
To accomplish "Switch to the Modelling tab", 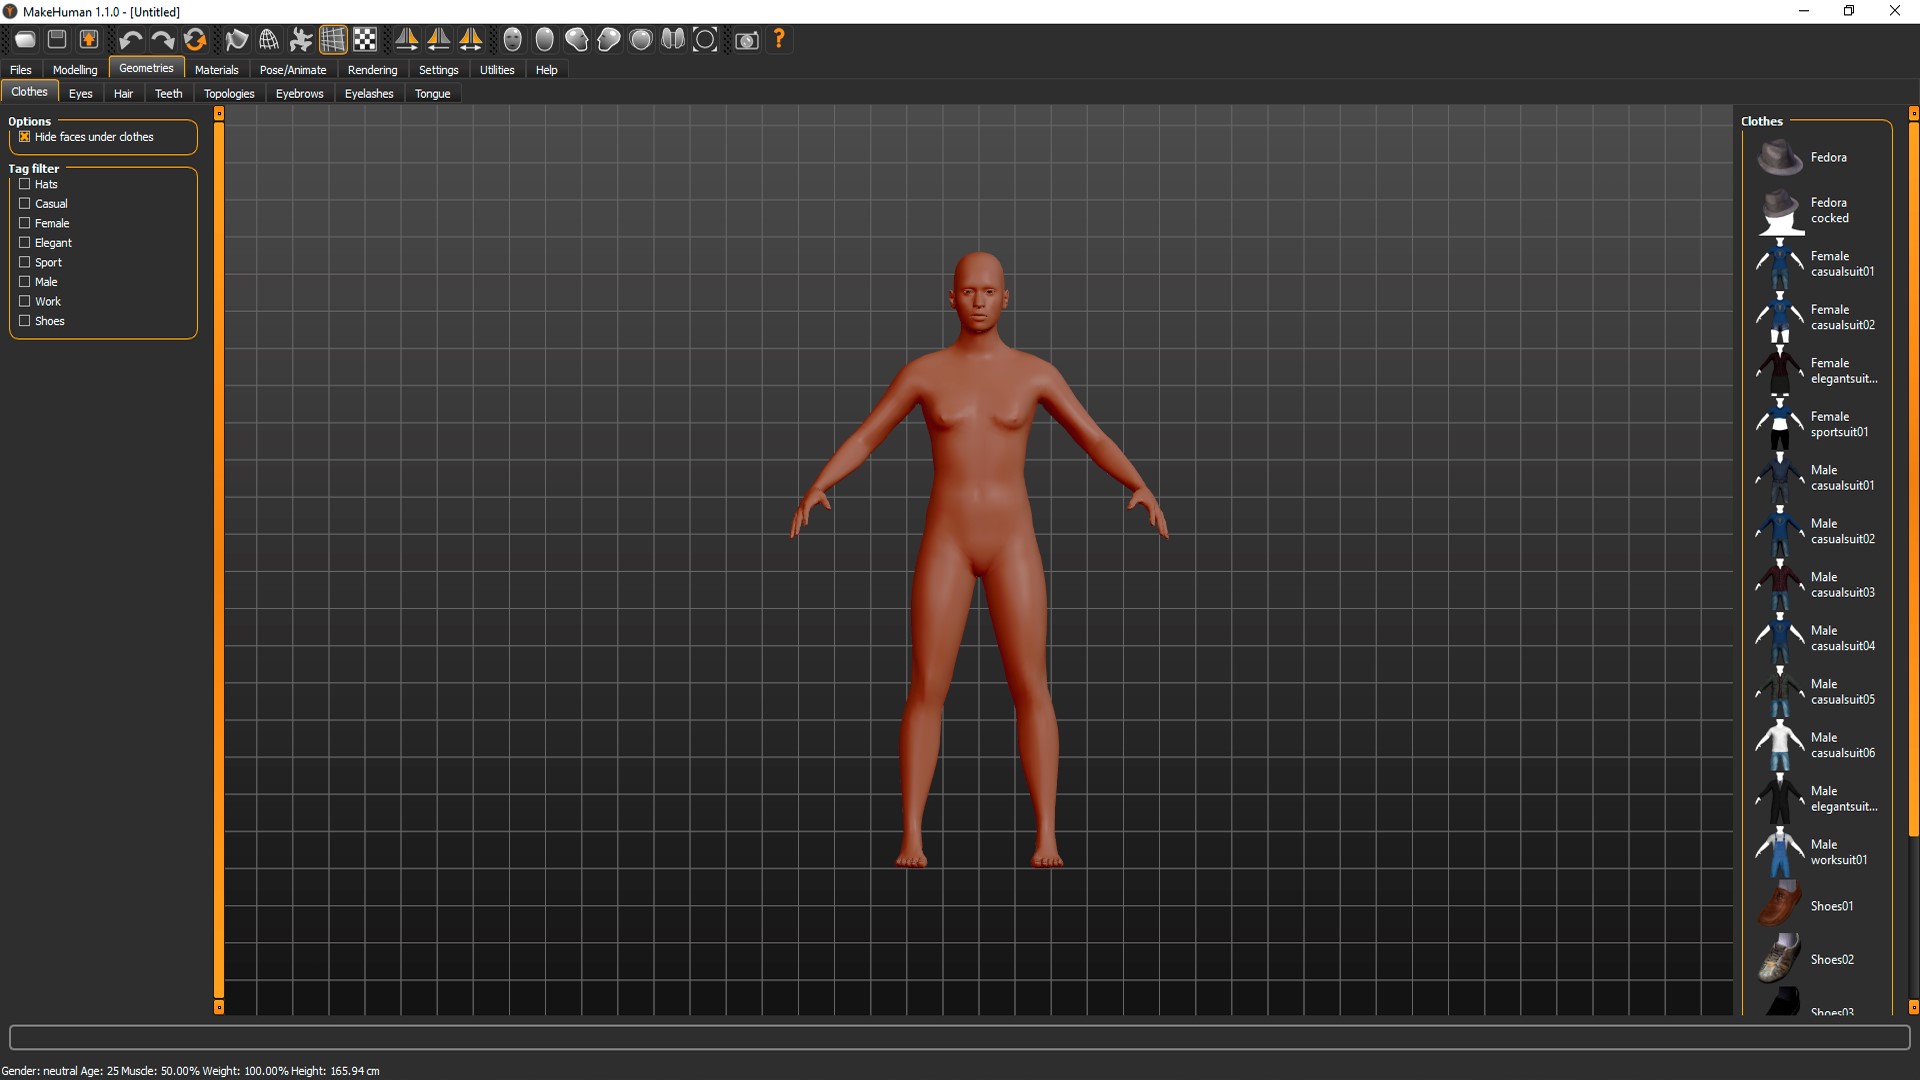I will pos(75,70).
